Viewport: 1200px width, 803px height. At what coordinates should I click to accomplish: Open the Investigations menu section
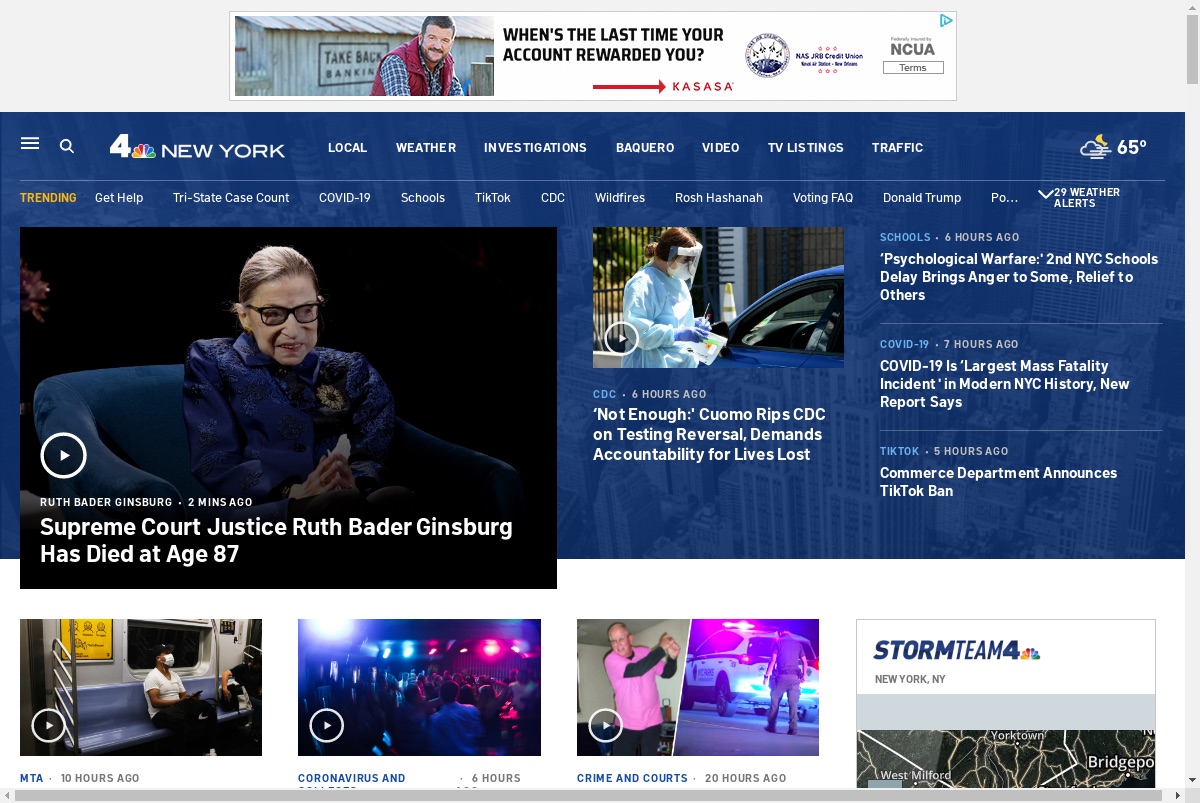pos(535,147)
